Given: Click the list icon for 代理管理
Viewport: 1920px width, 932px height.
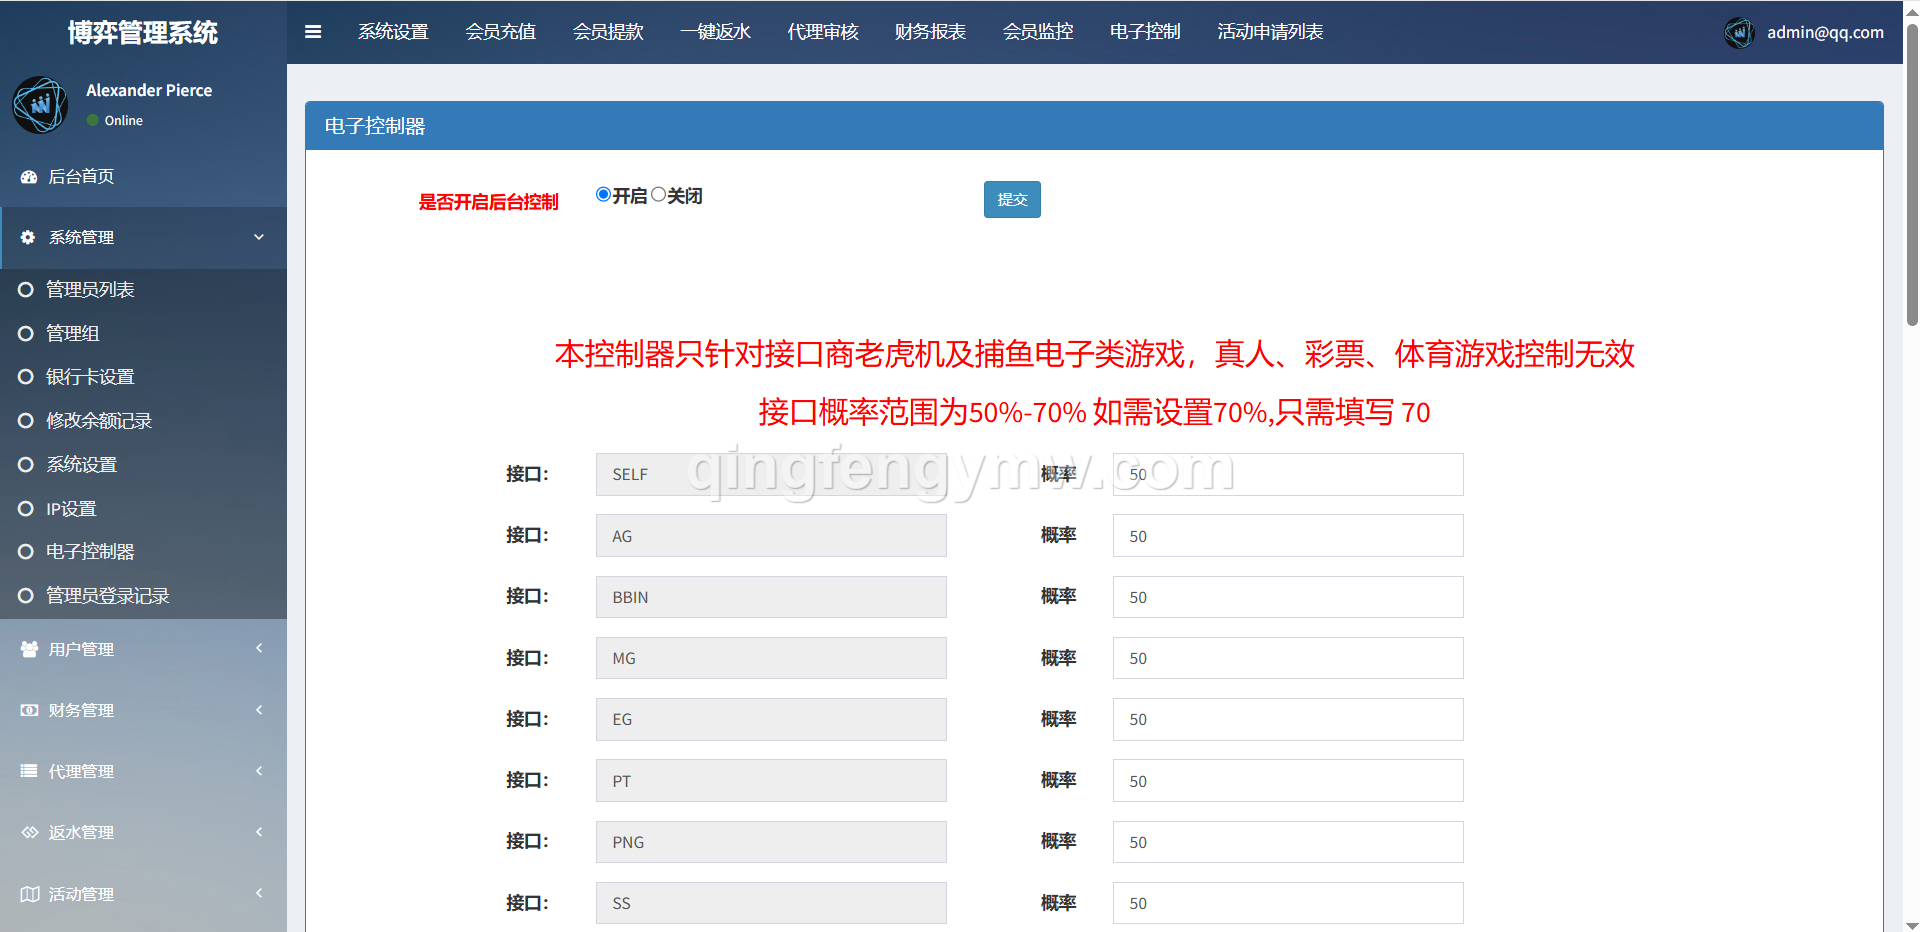Looking at the screenshot, I should [29, 771].
